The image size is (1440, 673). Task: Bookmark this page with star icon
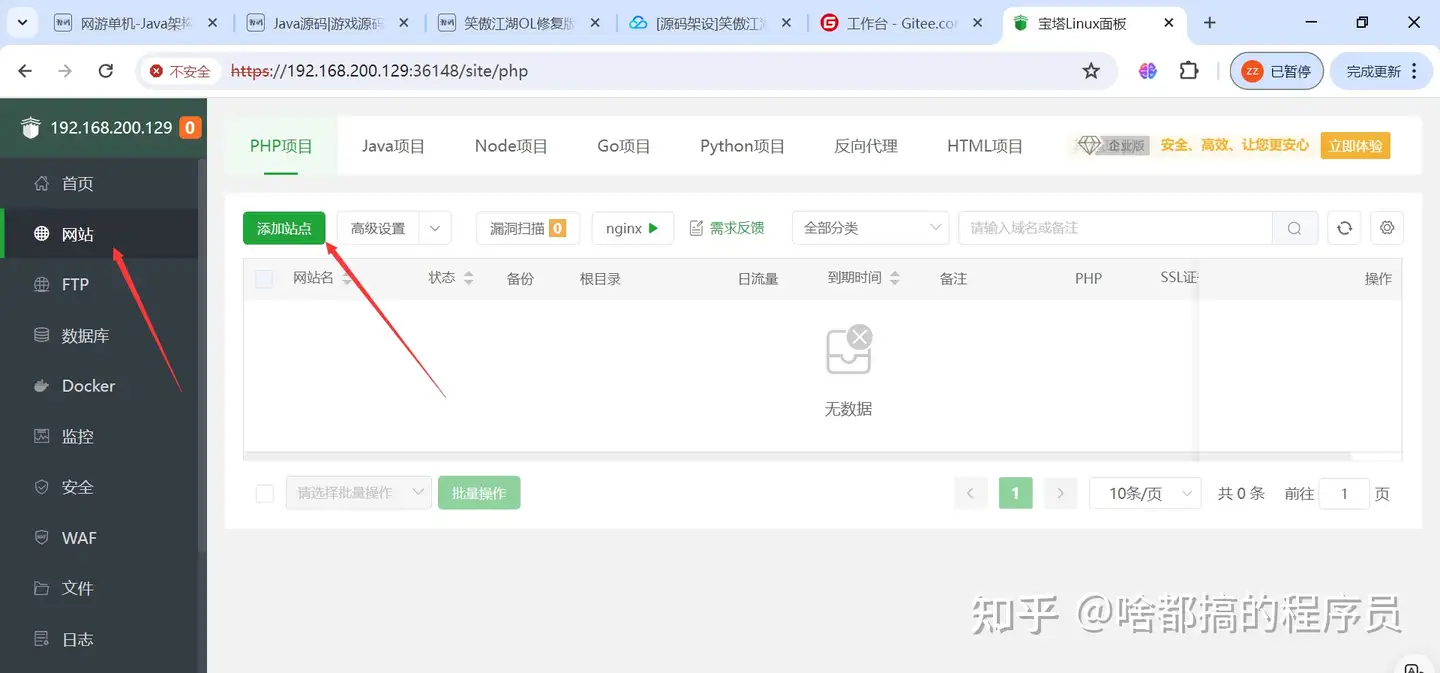click(x=1091, y=71)
